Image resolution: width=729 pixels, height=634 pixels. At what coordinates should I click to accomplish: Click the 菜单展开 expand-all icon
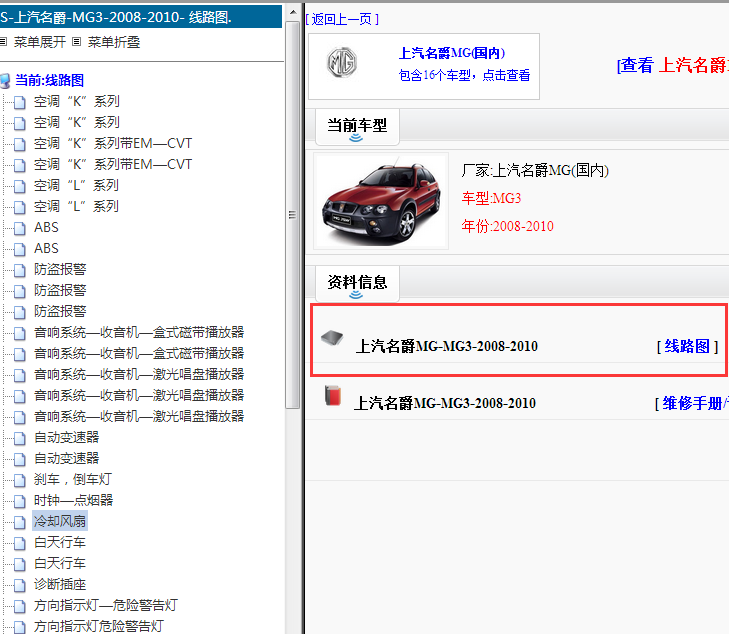click(3, 42)
